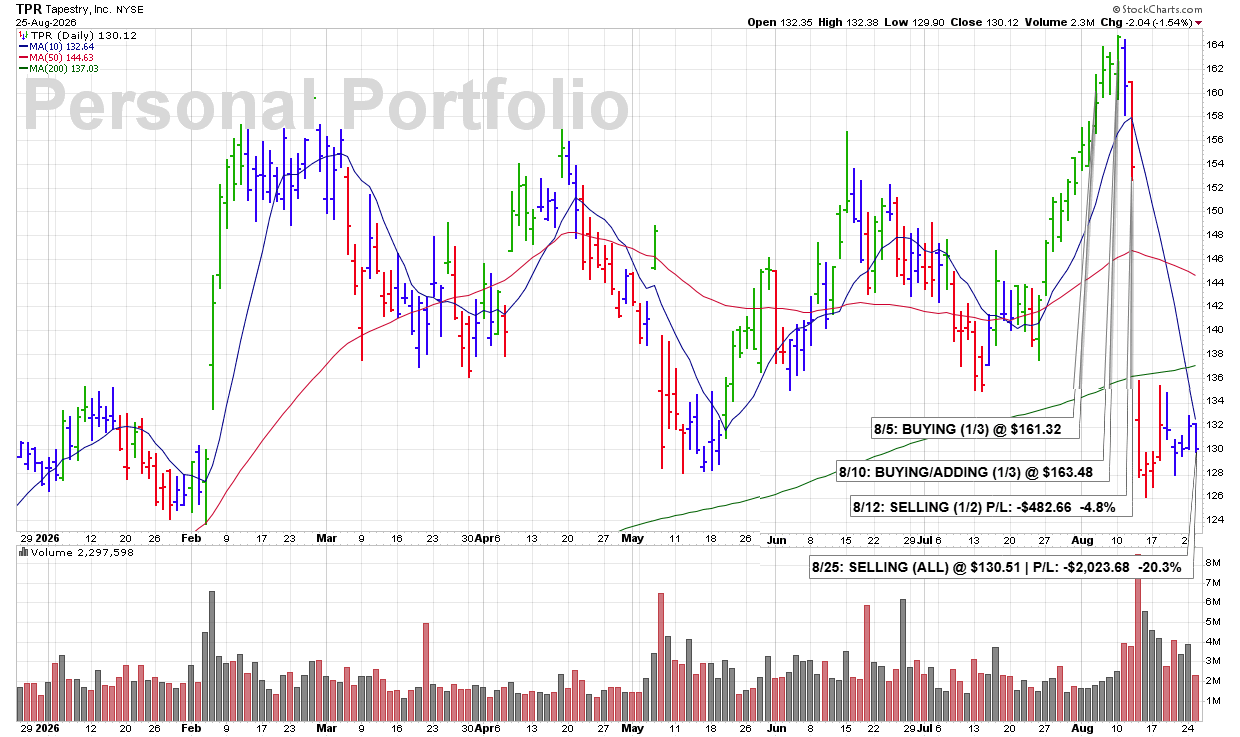
Task: Click the red down arrow beside Chg
Action: 1198,22
